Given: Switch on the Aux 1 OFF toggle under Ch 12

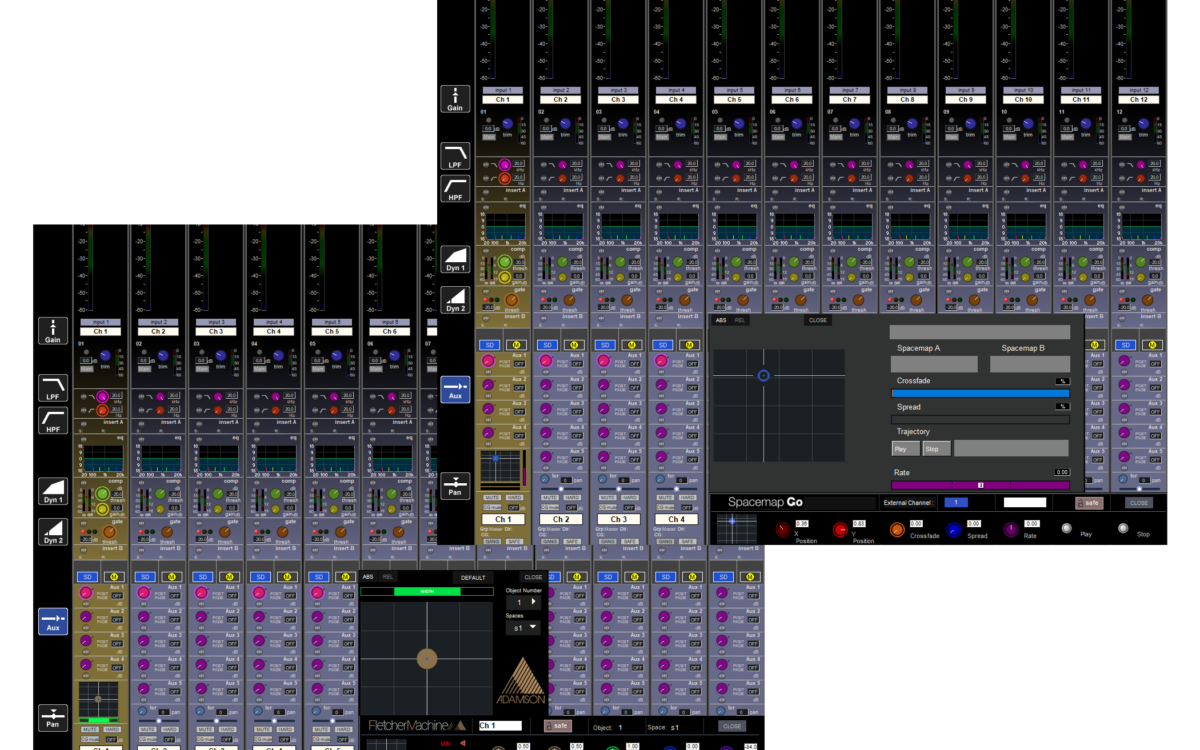Looking at the screenshot, I should pos(1155,363).
